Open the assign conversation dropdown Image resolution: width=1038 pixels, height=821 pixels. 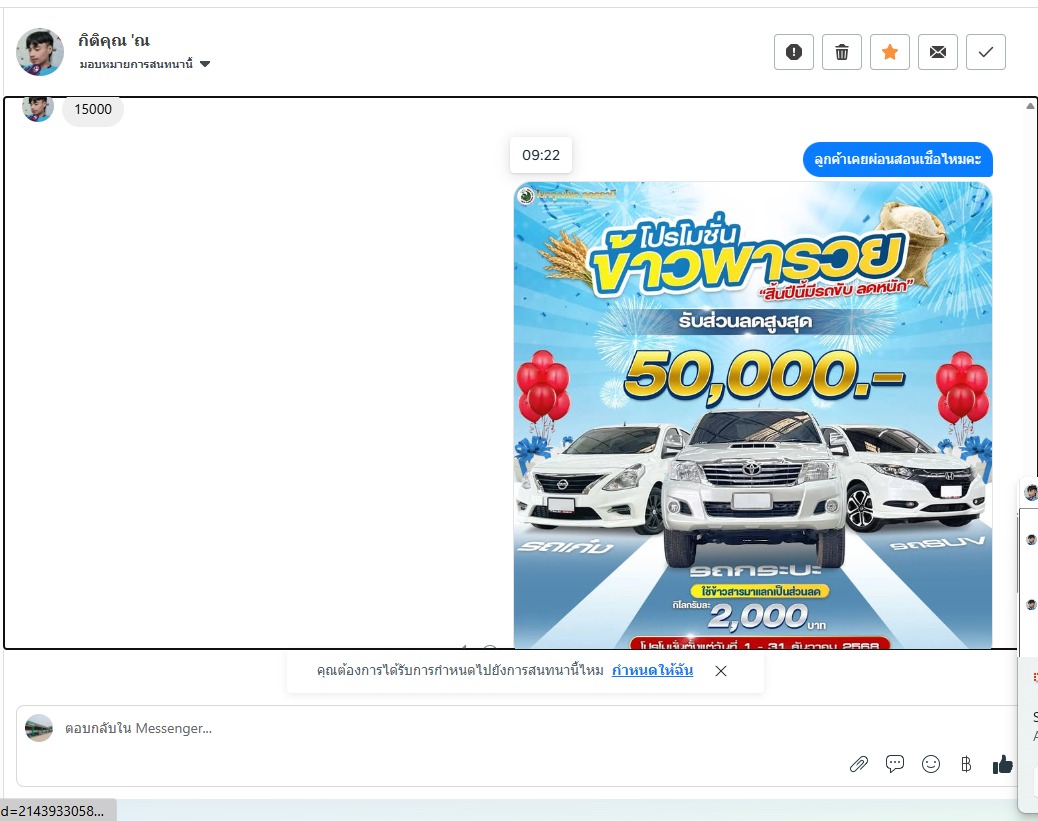pos(145,64)
